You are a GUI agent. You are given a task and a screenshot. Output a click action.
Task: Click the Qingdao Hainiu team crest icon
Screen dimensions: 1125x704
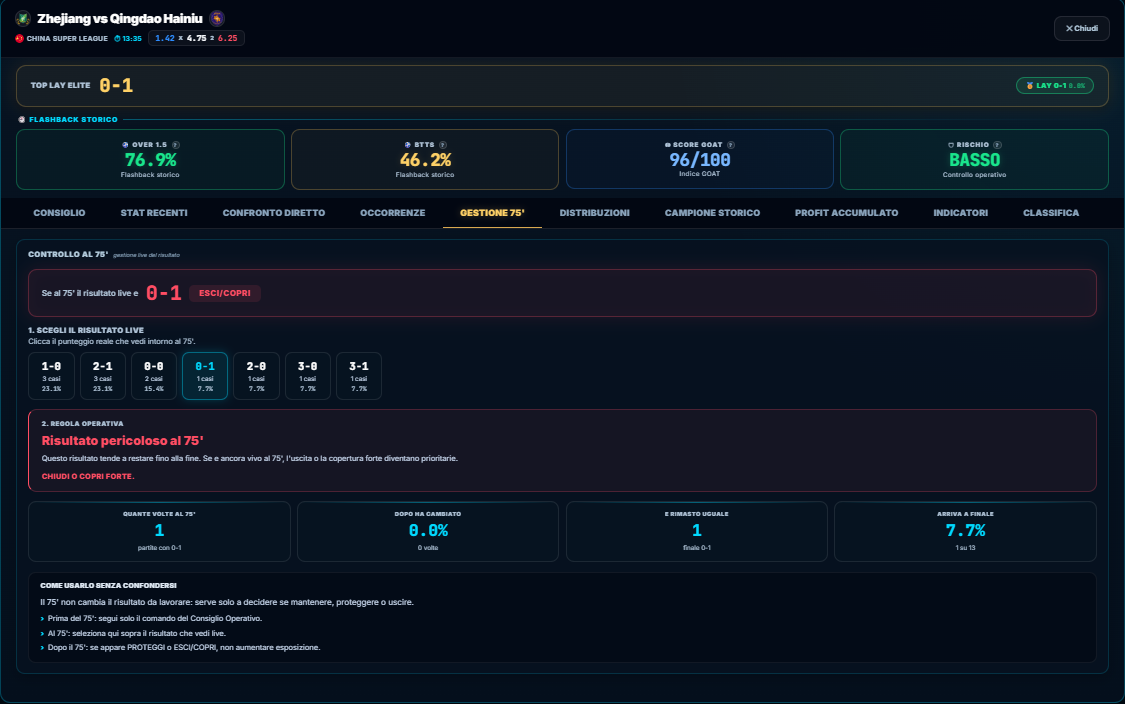click(x=217, y=19)
